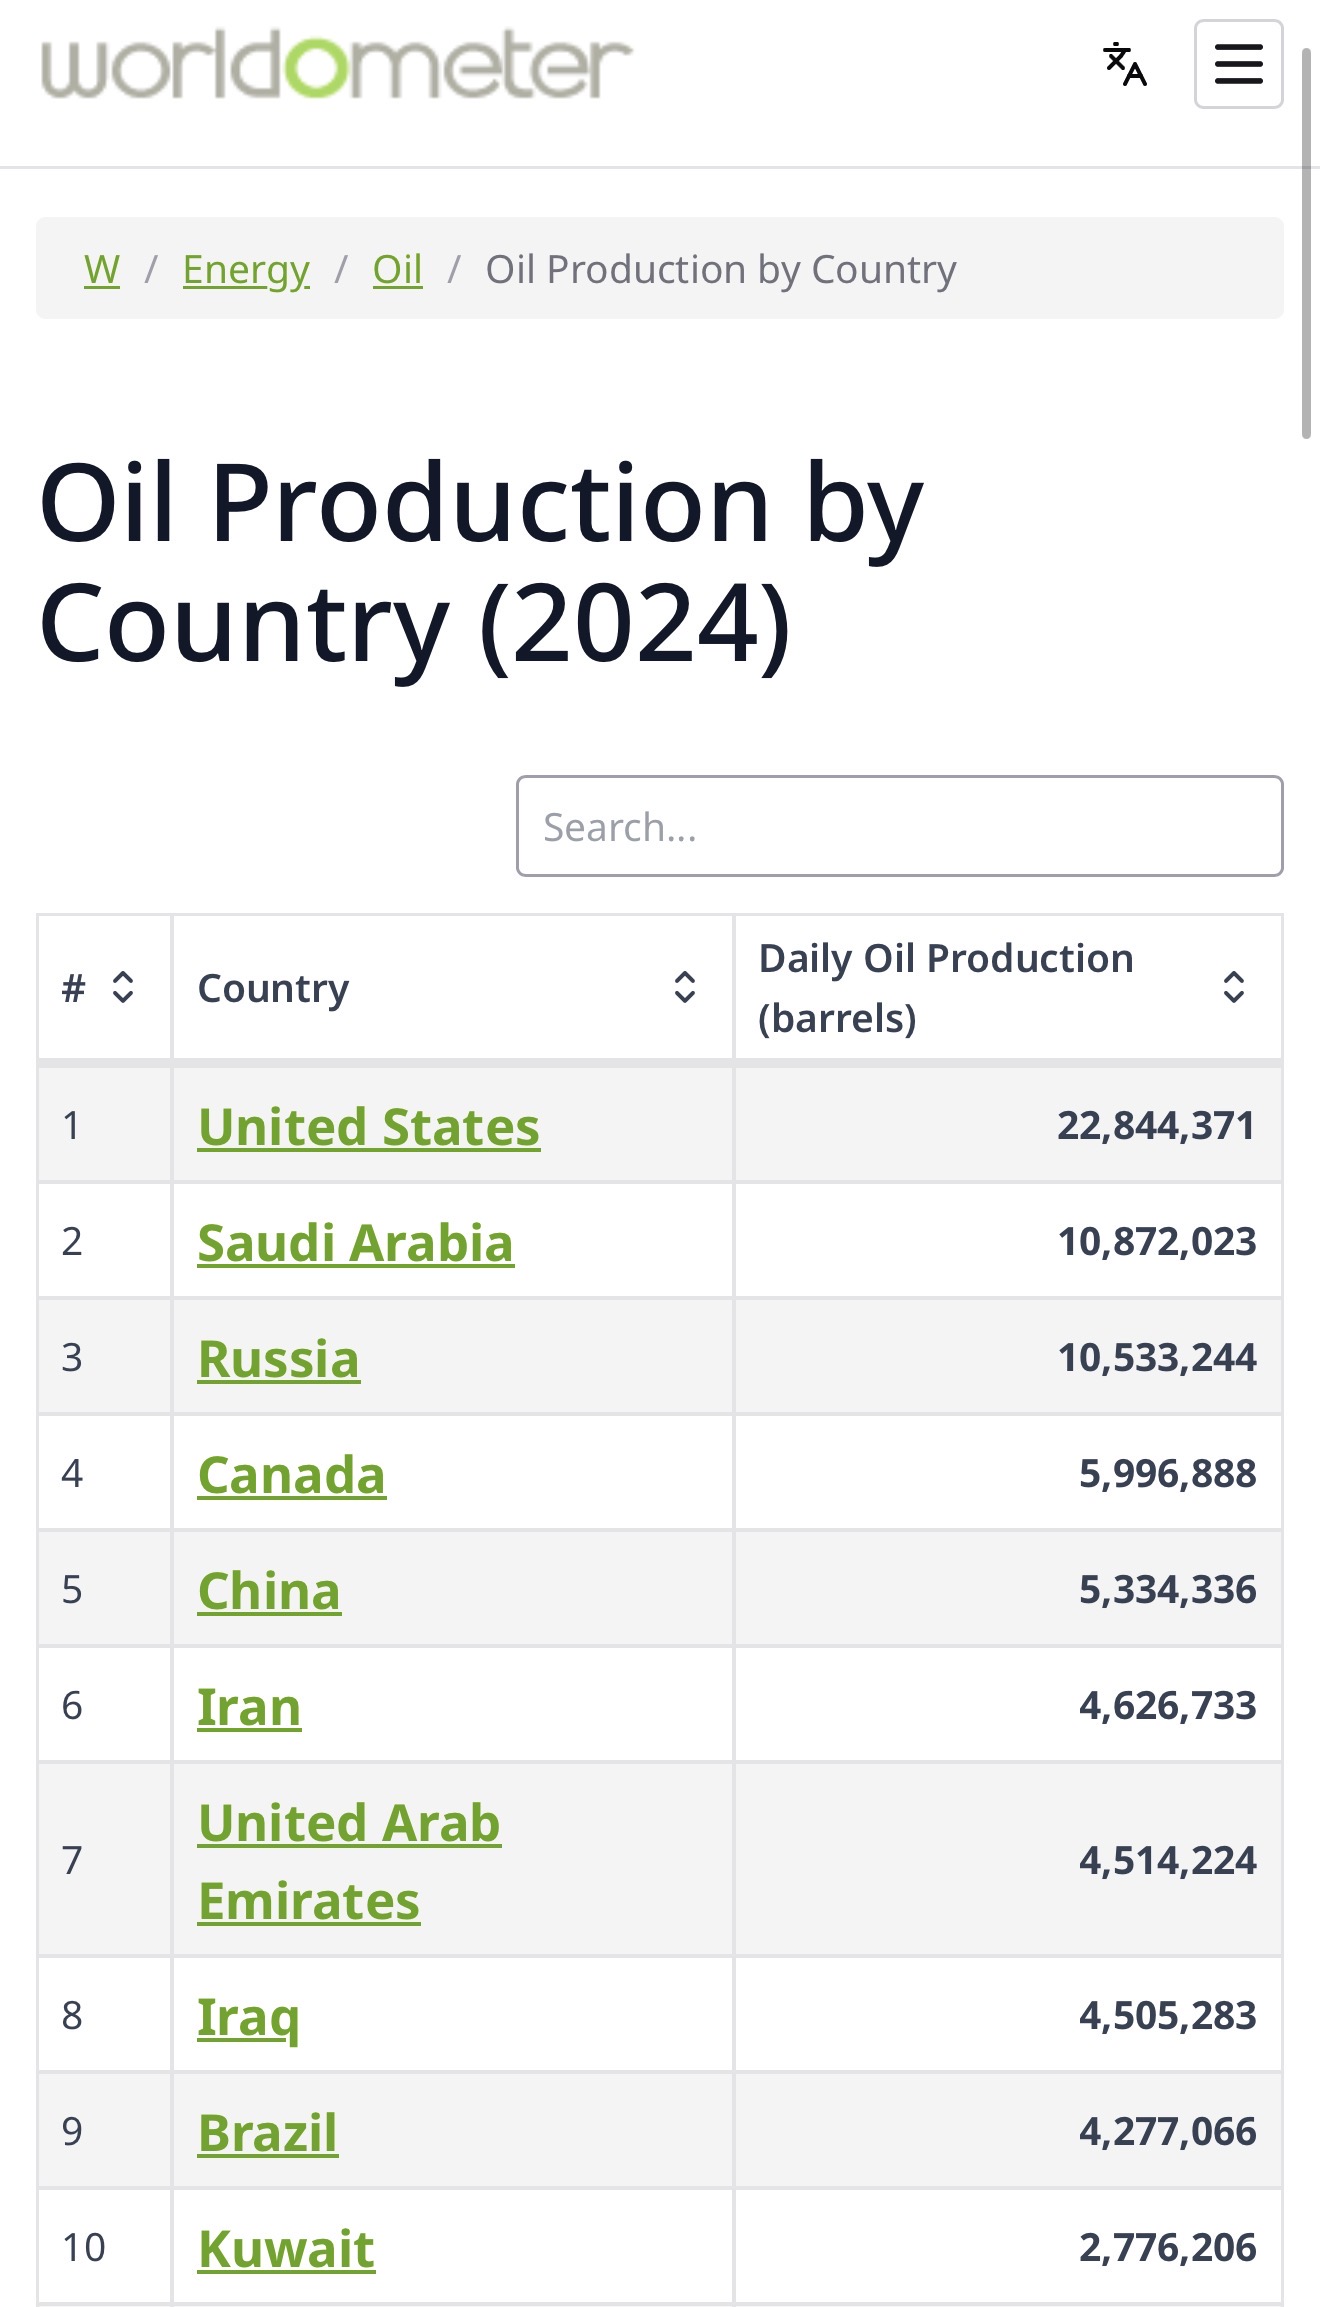This screenshot has height=2307, width=1320.
Task: Sort table by Country column
Action: tap(684, 987)
